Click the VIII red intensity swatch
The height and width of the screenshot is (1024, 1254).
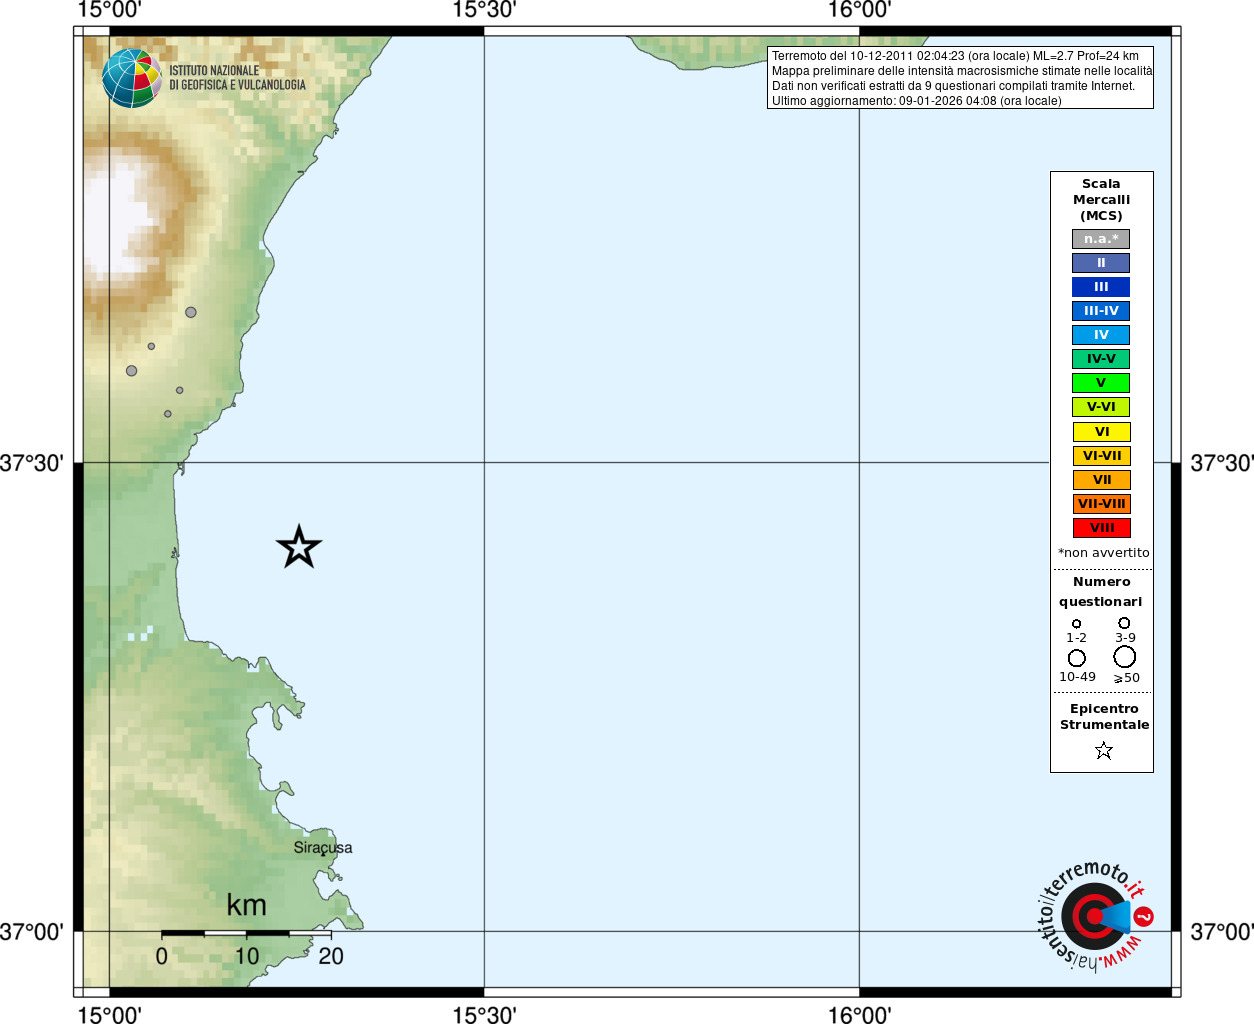(x=1101, y=528)
